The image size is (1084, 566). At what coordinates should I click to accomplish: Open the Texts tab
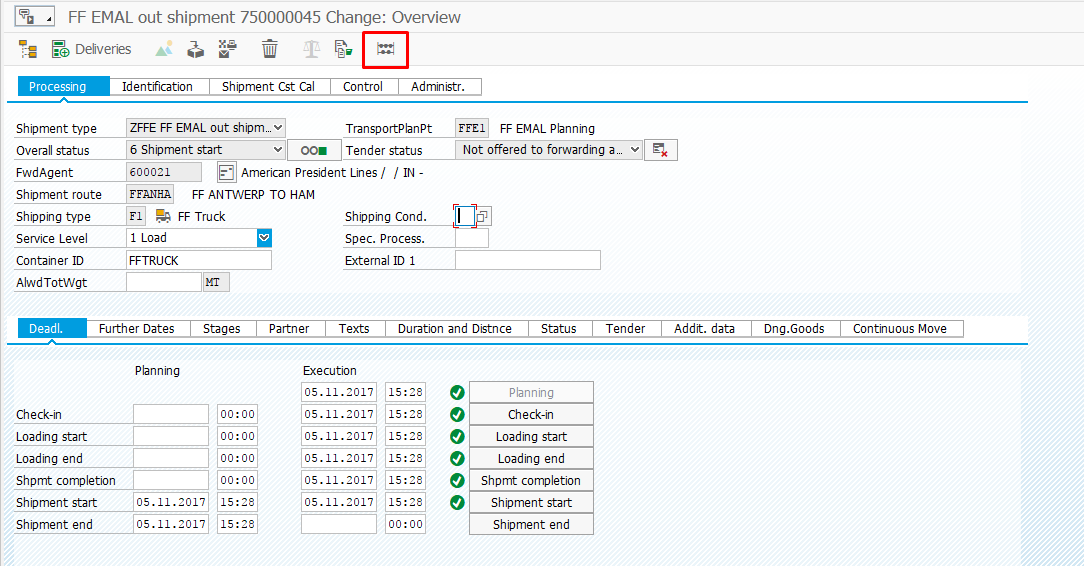point(354,328)
